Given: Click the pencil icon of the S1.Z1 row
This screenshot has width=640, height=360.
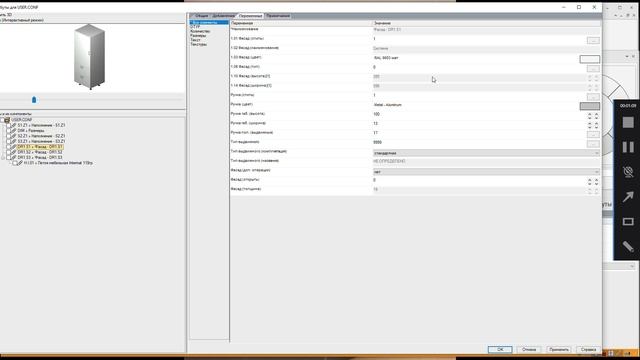Looking at the screenshot, I should click(14, 125).
